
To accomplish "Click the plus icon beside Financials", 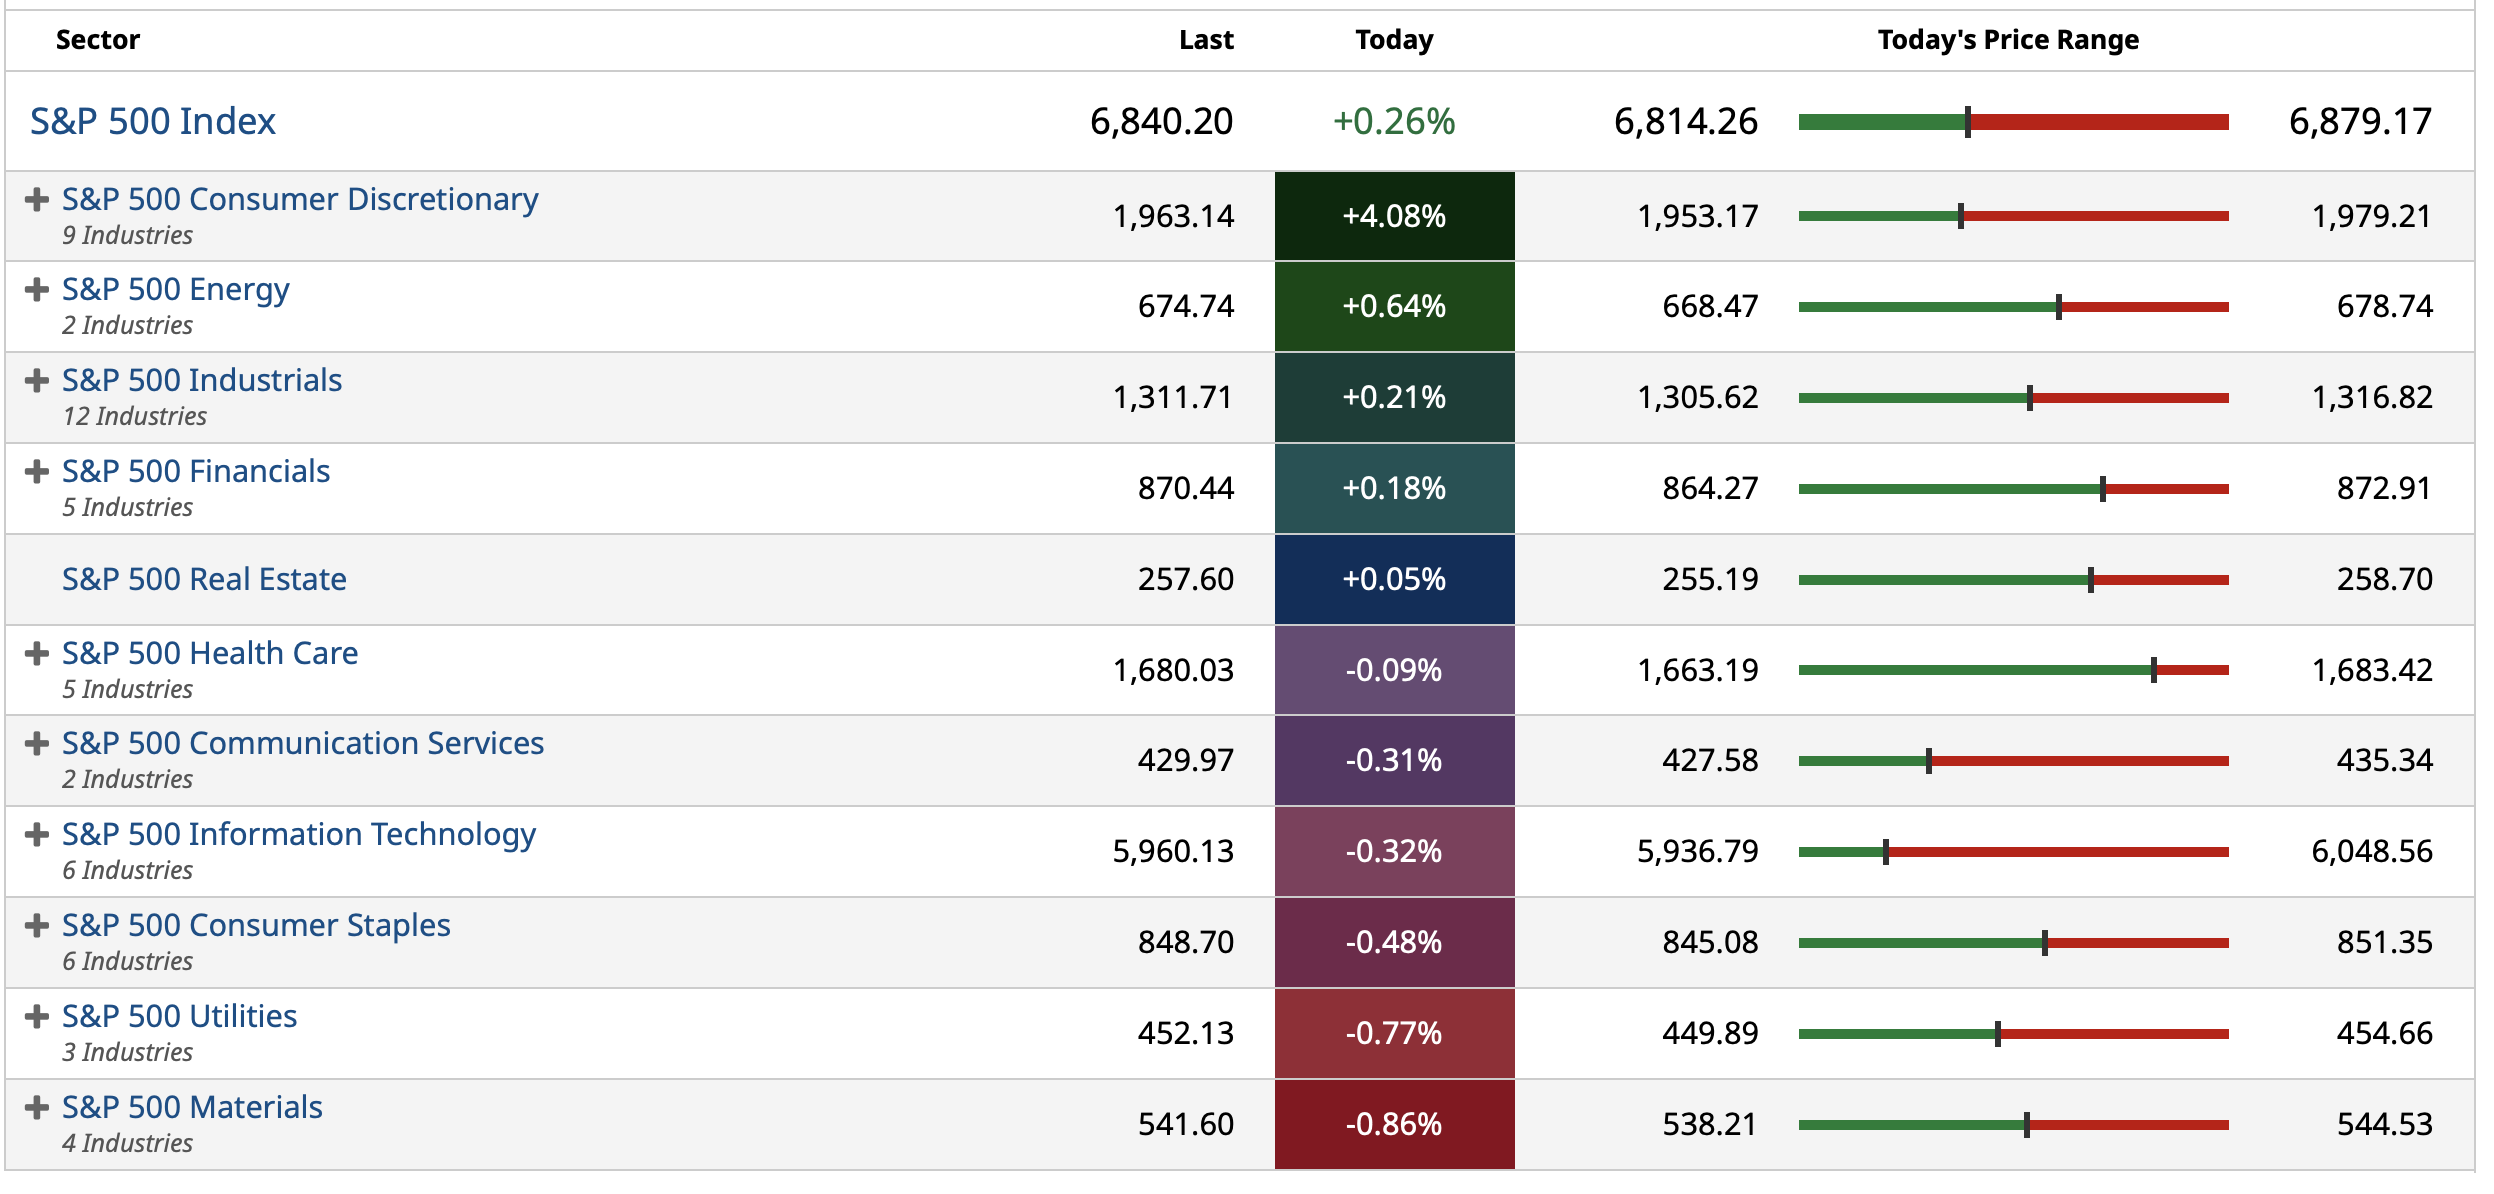I will click(x=37, y=472).
